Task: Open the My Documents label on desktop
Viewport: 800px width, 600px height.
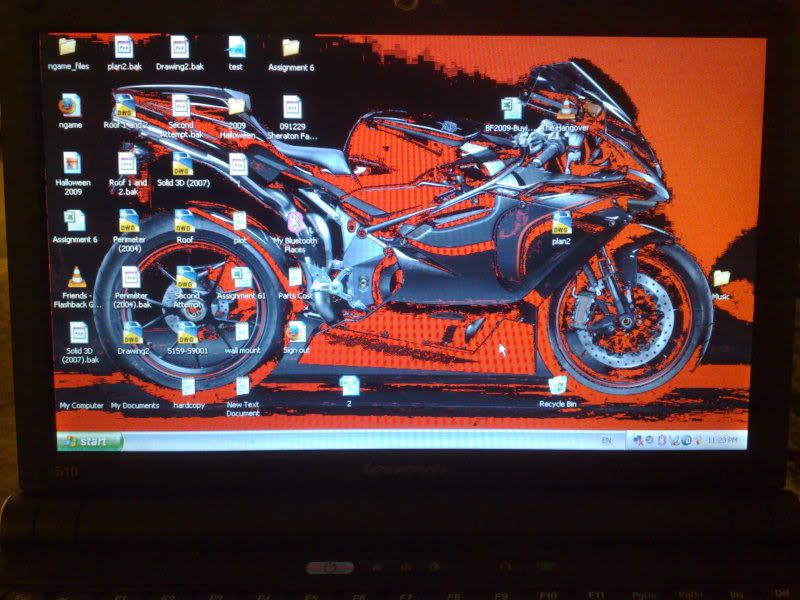Action: click(135, 406)
